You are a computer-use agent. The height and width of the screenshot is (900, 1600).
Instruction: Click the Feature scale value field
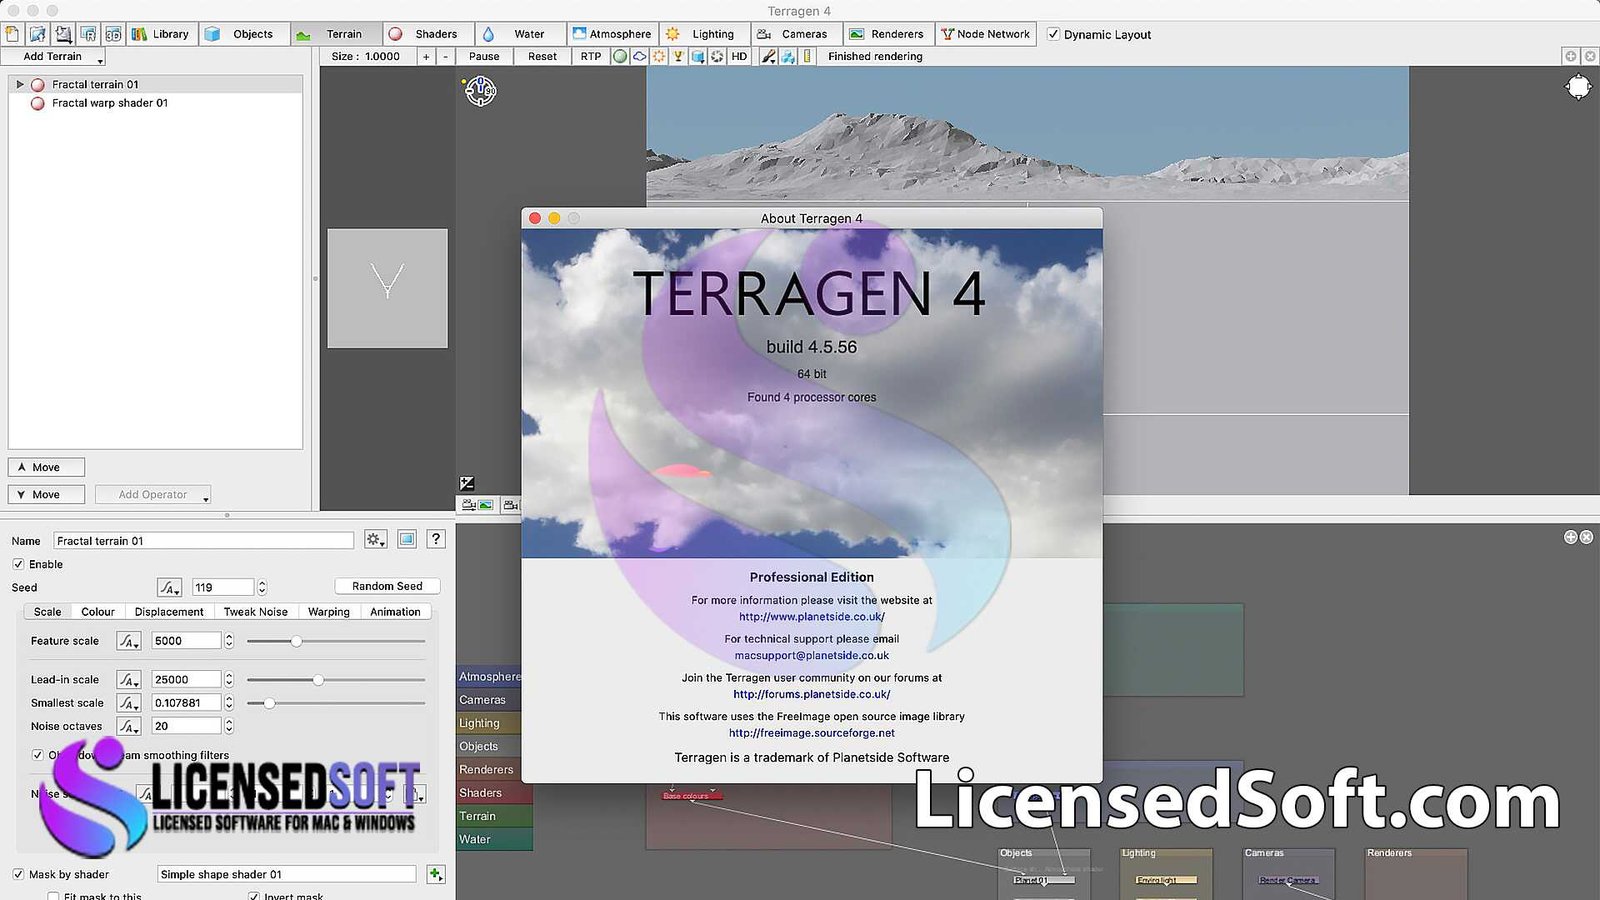pyautogui.click(x=186, y=641)
